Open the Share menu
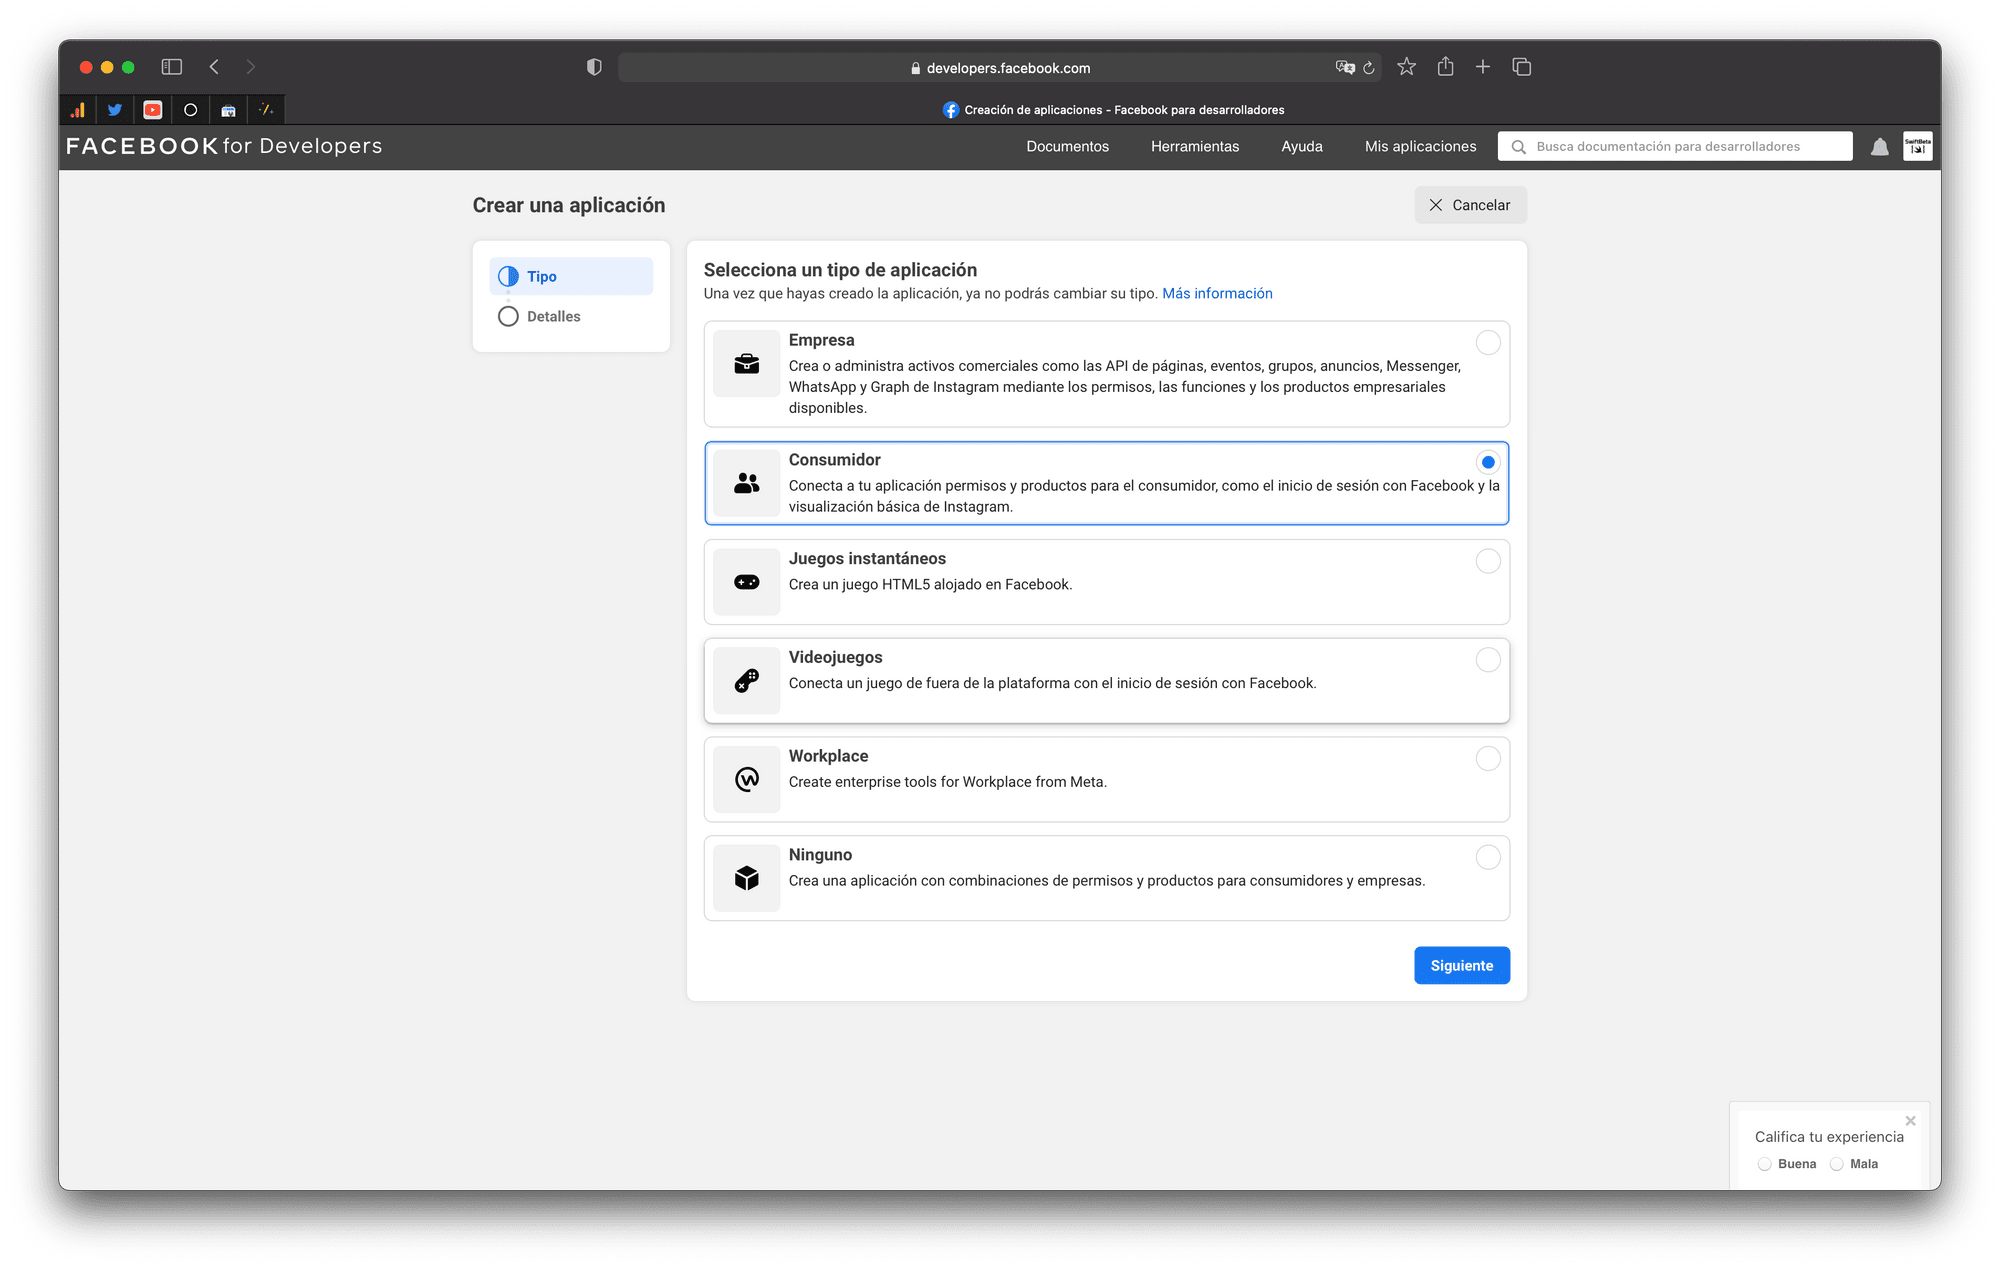 coord(1445,66)
